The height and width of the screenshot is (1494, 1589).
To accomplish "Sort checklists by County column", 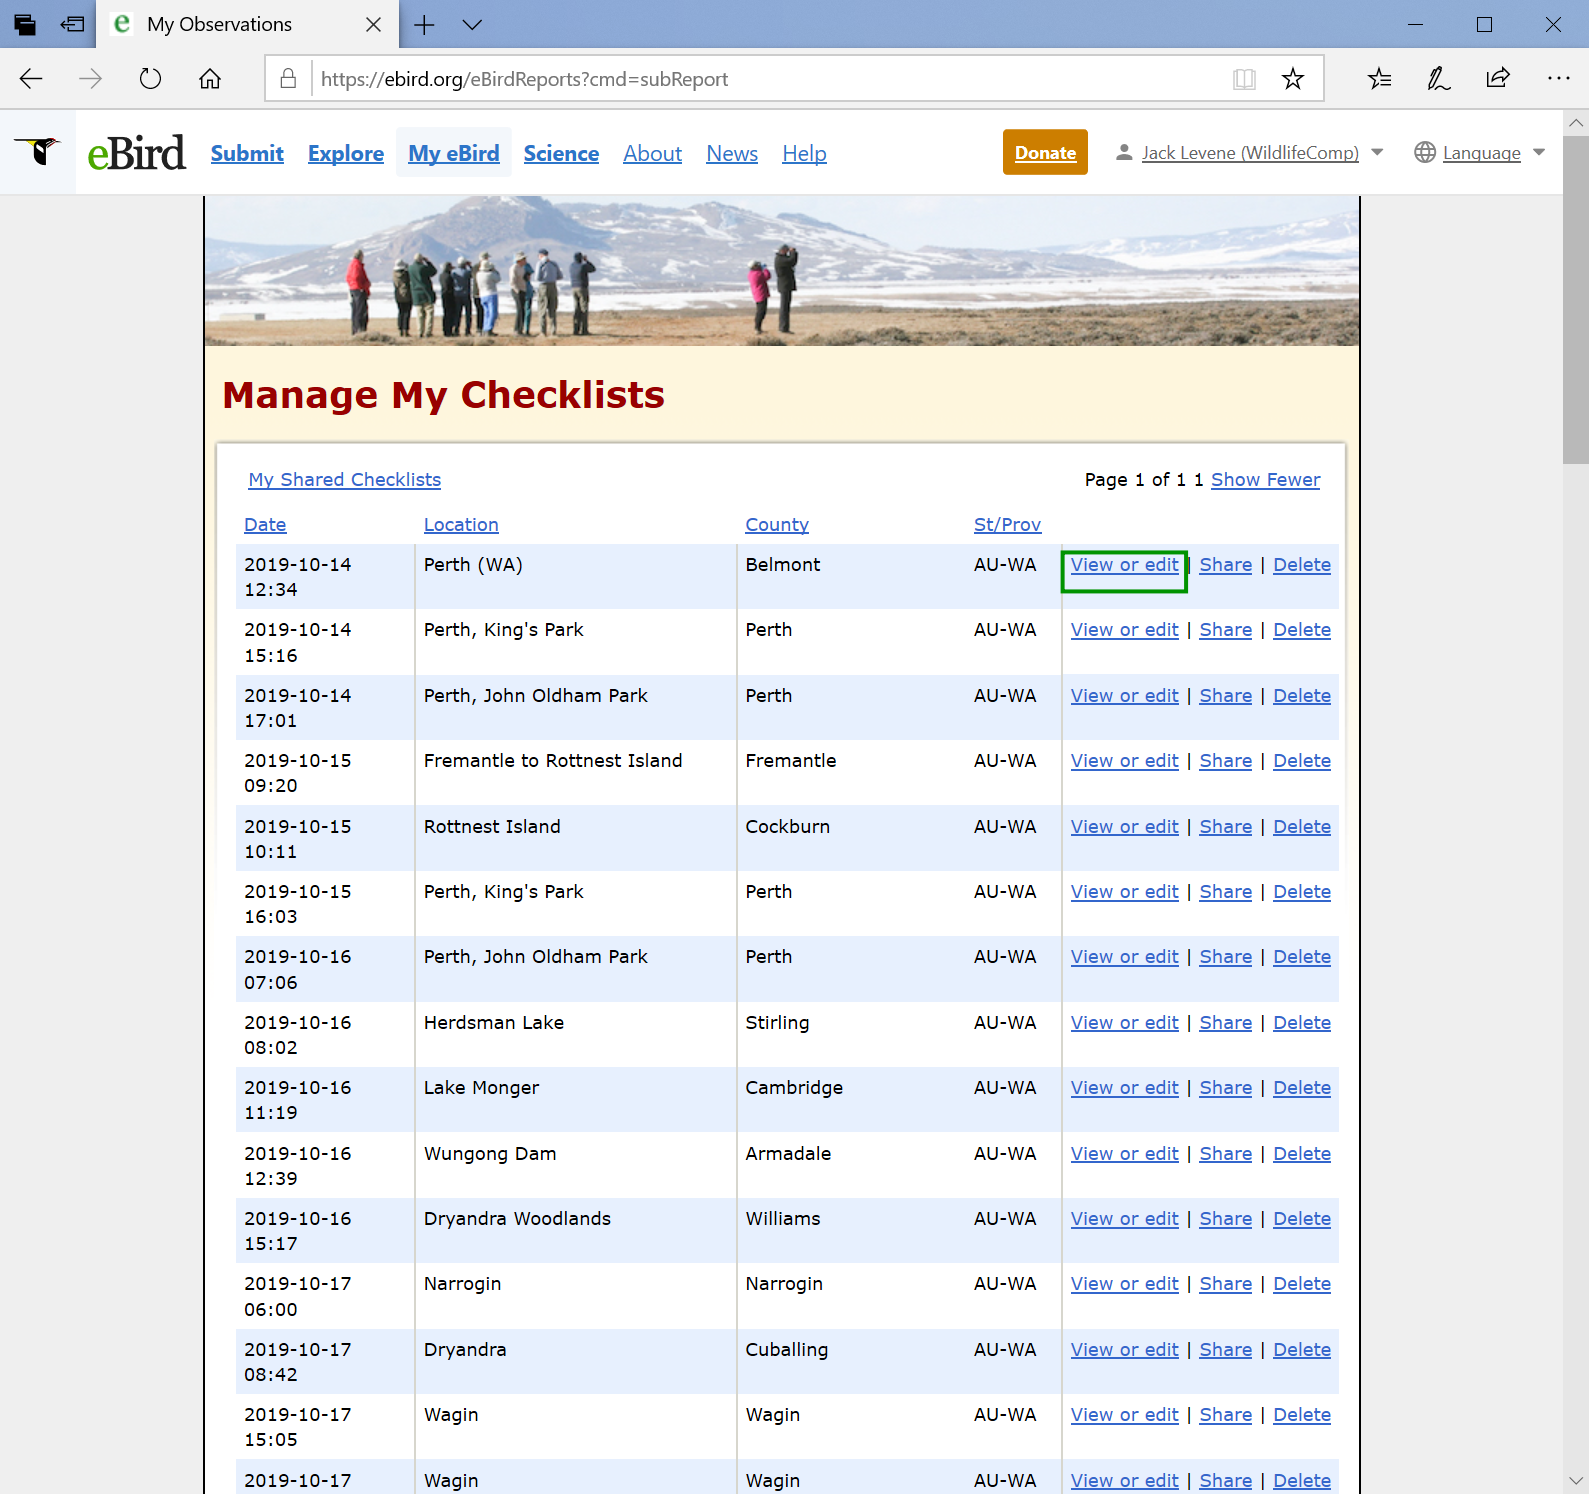I will (x=777, y=524).
